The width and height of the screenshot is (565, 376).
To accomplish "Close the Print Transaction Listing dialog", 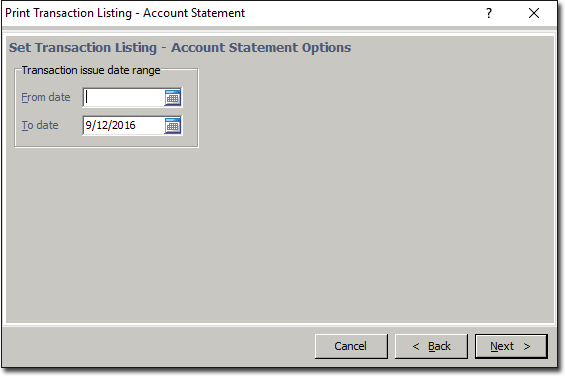I will [x=534, y=13].
